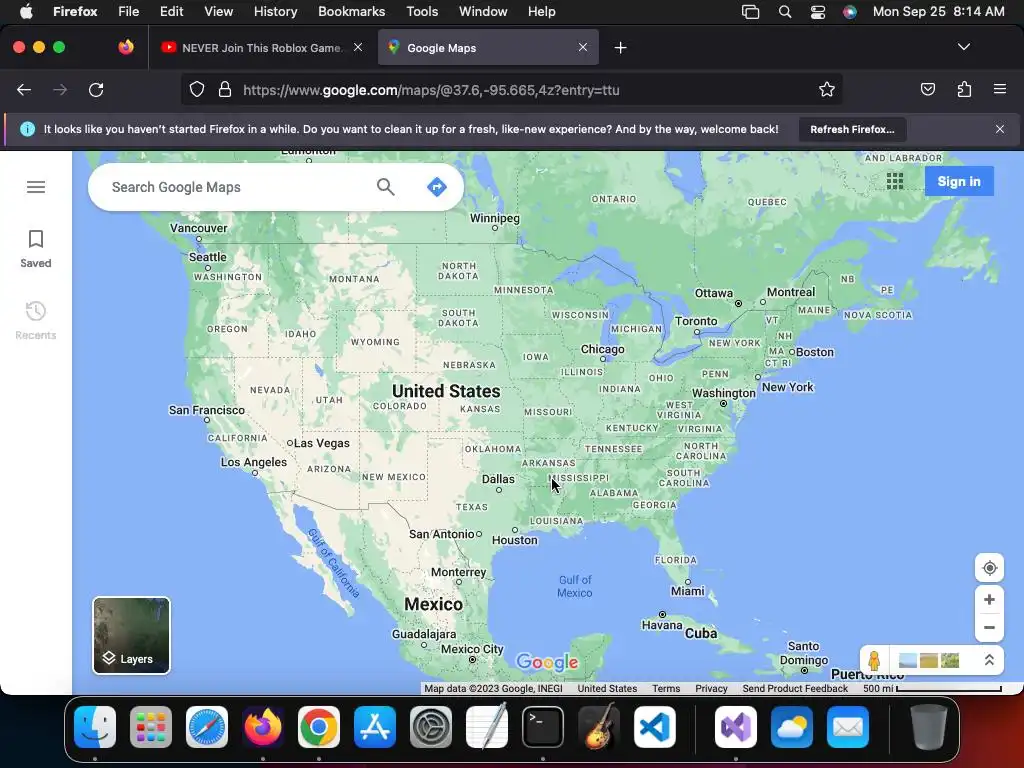
Task: Zoom out with the minus button
Action: point(989,628)
